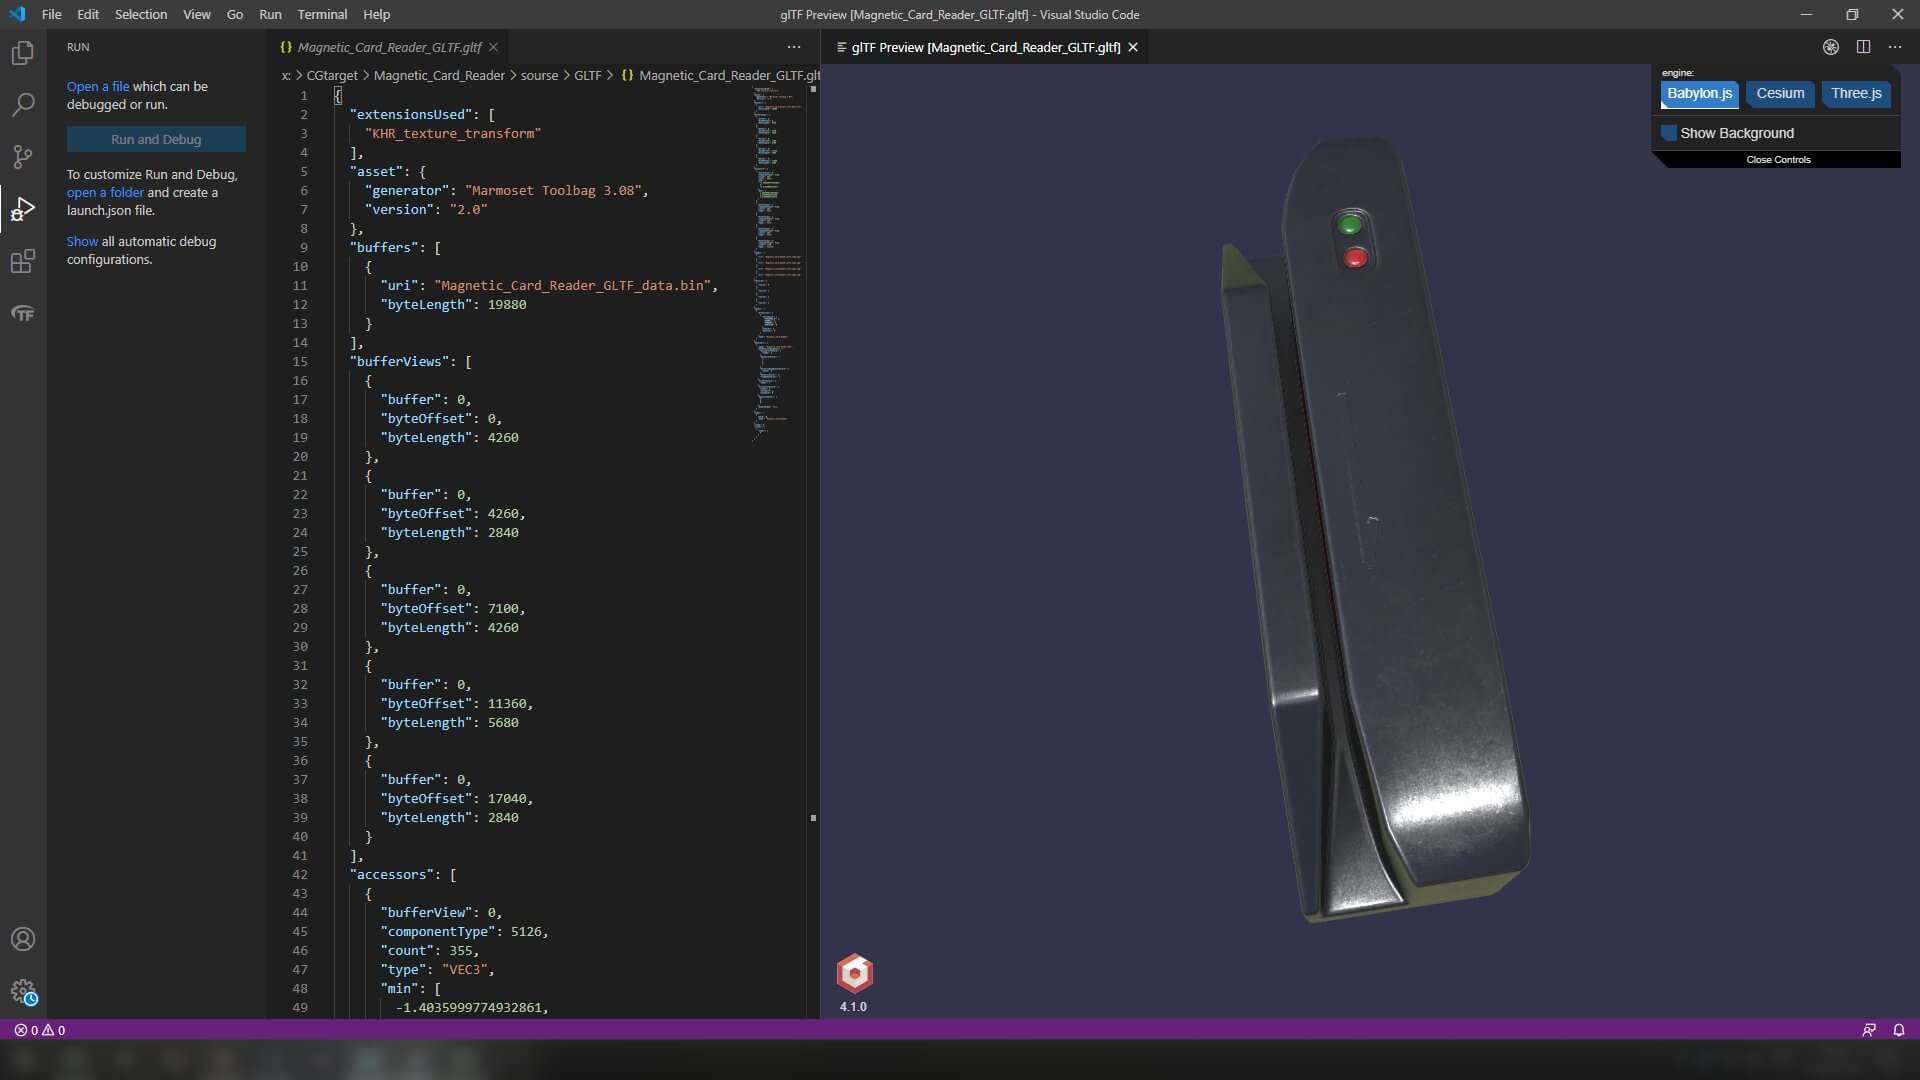Open the Source Control view
Image resolution: width=1920 pixels, height=1080 pixels.
coord(22,157)
